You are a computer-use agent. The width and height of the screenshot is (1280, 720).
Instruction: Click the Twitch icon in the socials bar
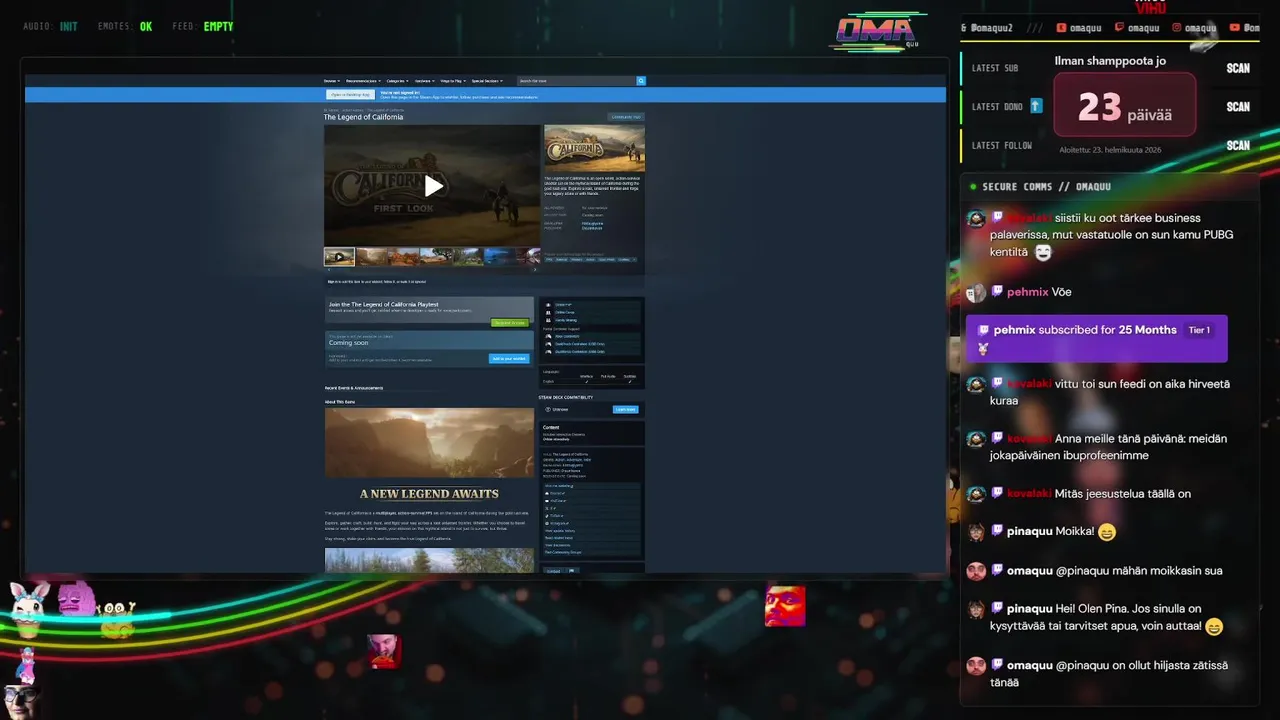tap(1119, 28)
